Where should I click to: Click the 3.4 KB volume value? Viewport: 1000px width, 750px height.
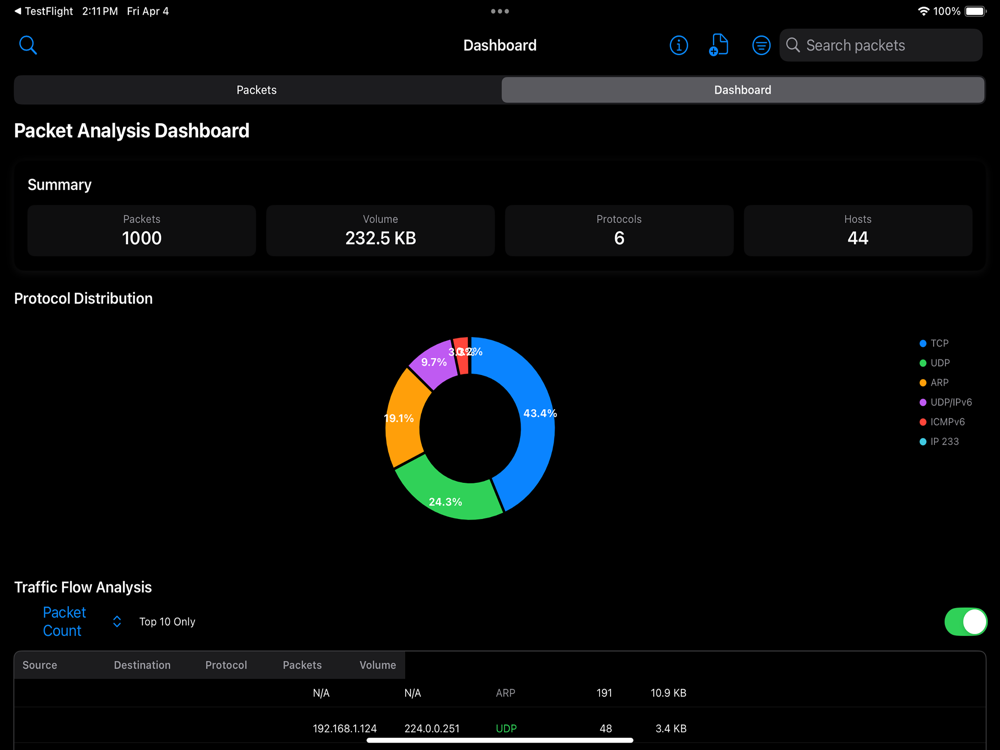[671, 728]
